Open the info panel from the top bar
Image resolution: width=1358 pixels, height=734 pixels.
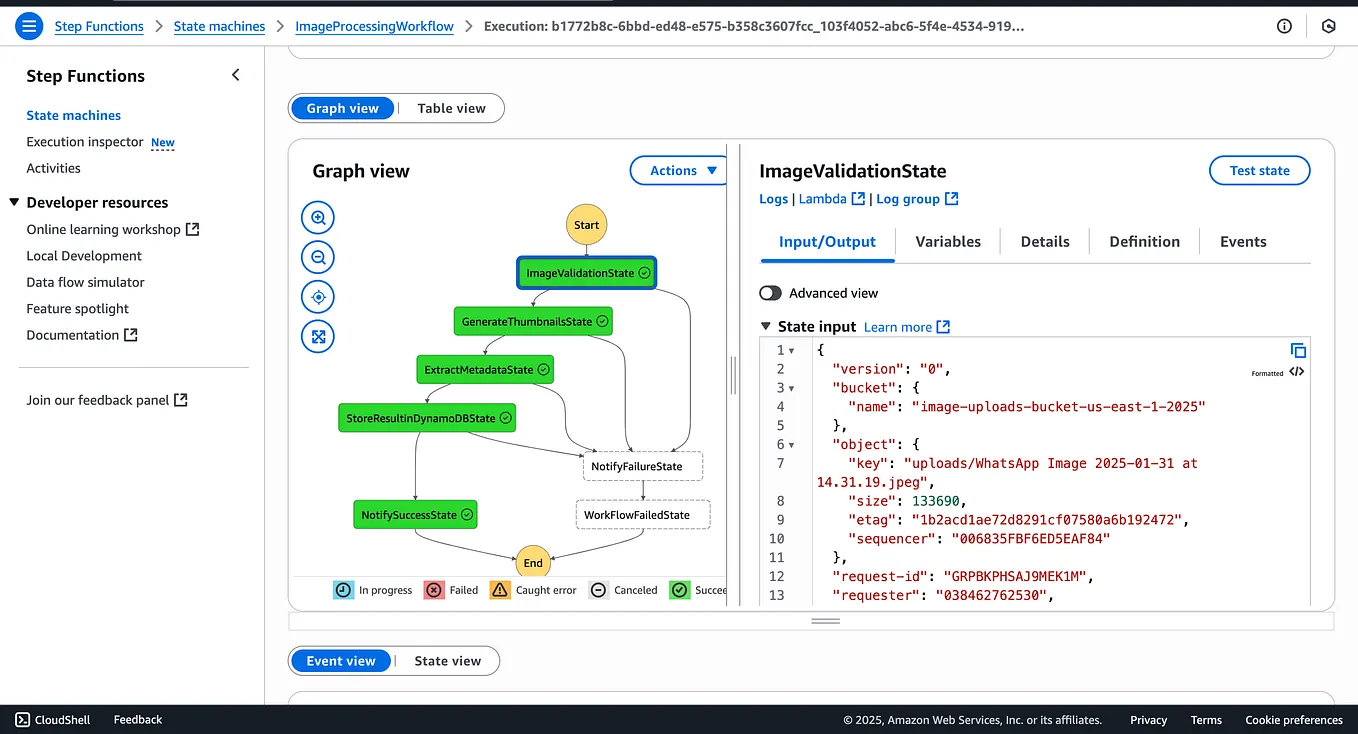pyautogui.click(x=1283, y=26)
